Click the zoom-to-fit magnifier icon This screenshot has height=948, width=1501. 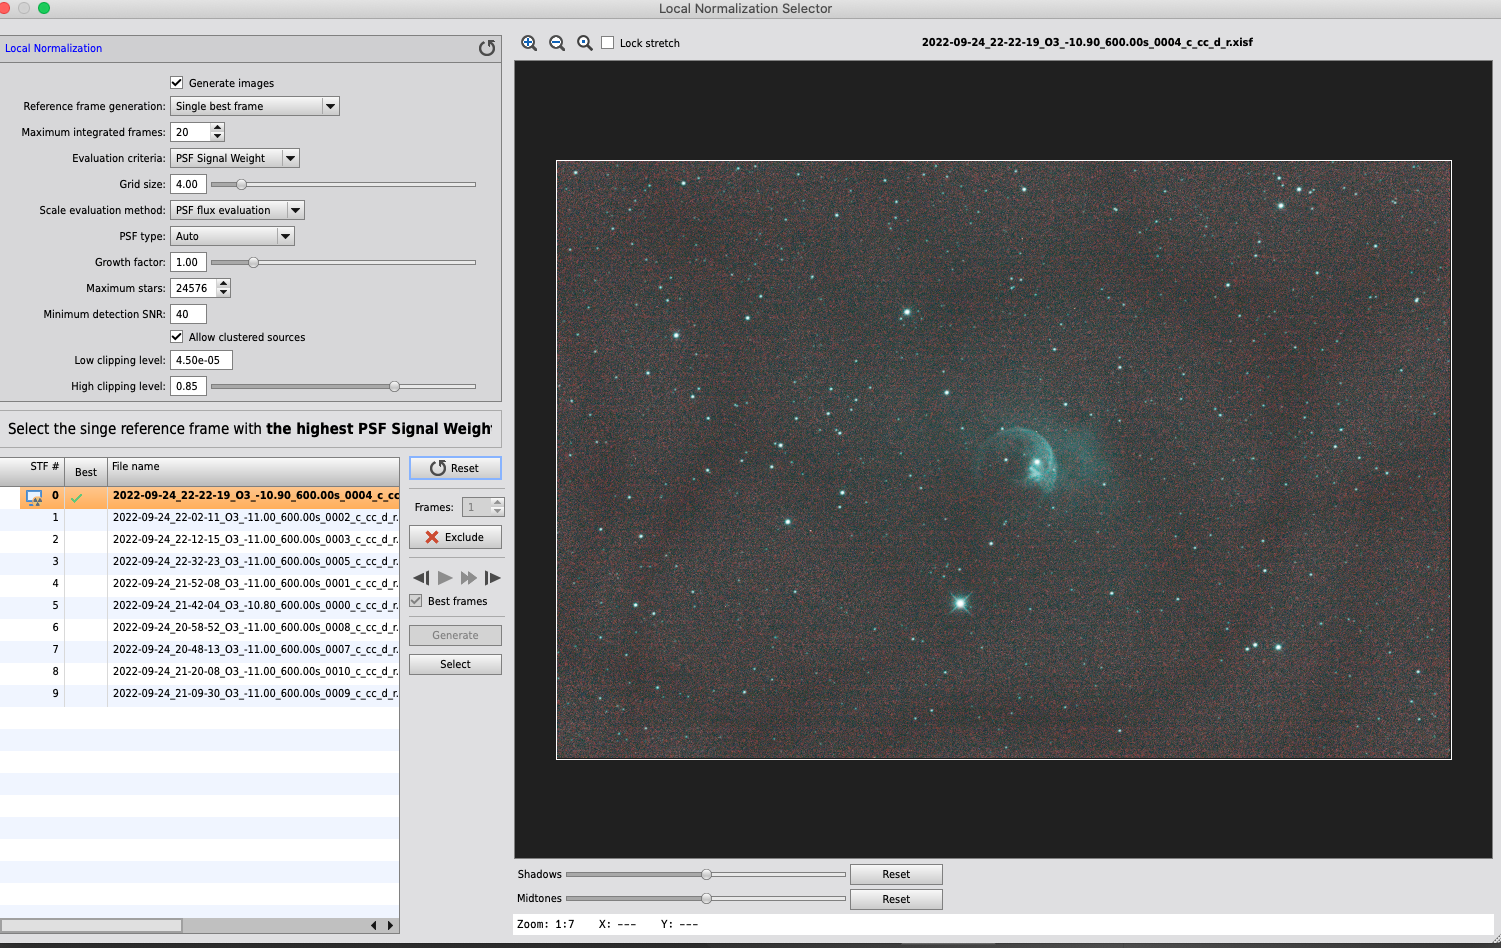point(585,43)
